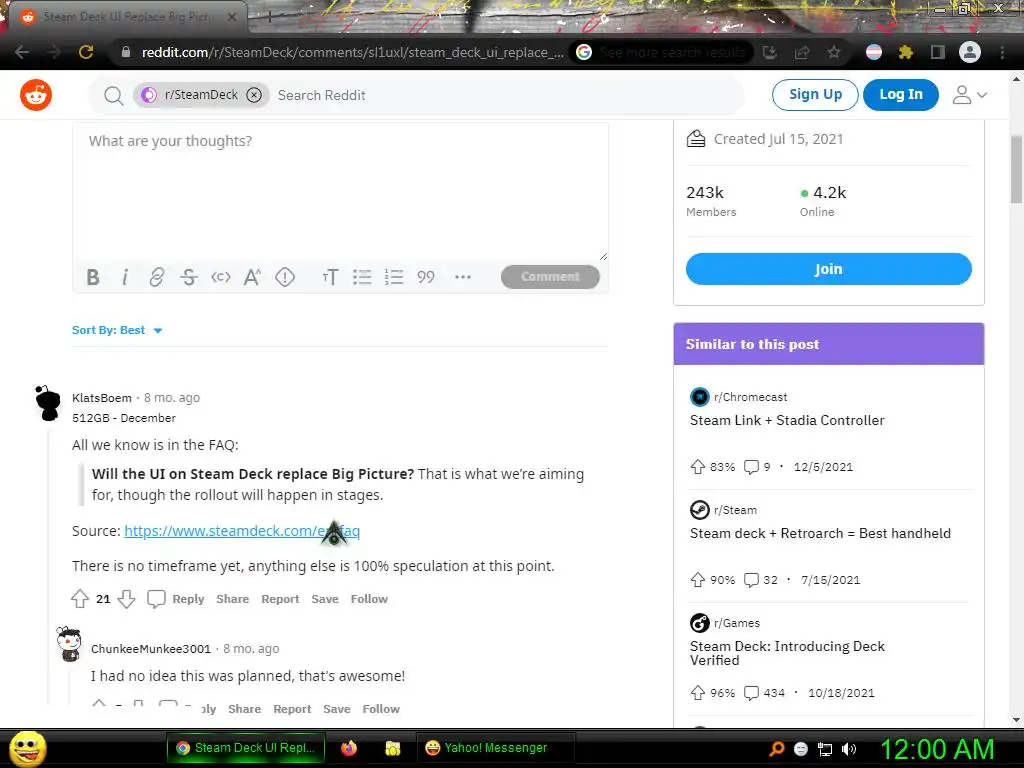Screen dimensions: 1024x768
Task: Follow KlatsBoem's comment
Action: pyautogui.click(x=369, y=599)
